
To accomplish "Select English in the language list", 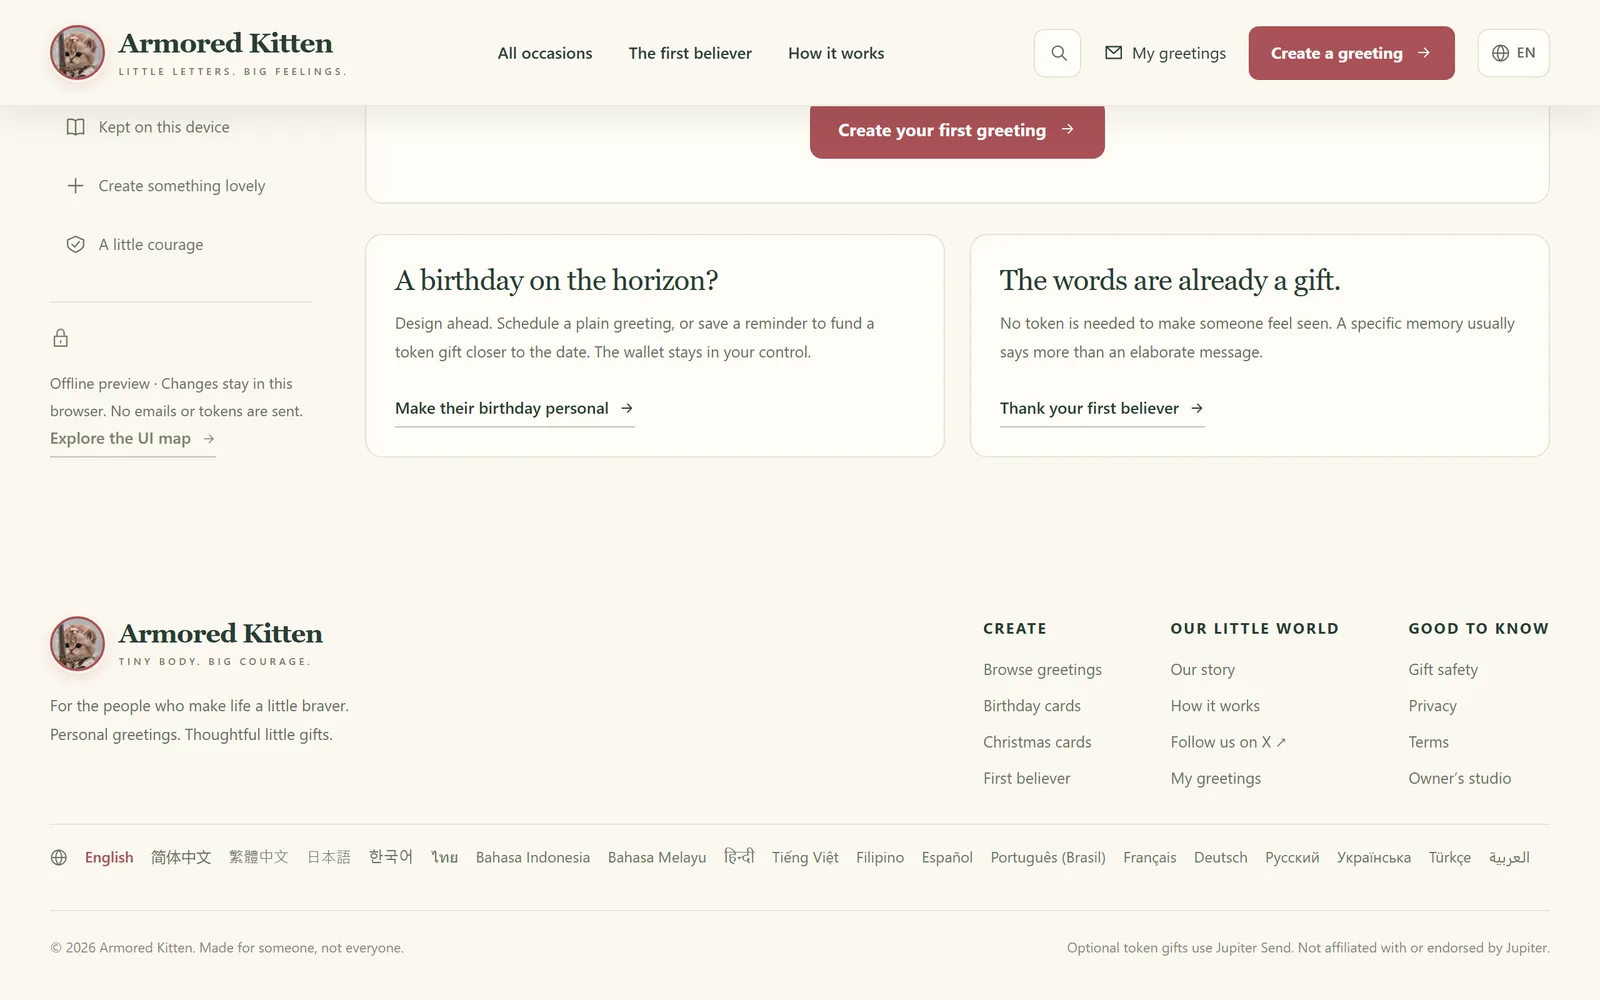I will coord(109,857).
